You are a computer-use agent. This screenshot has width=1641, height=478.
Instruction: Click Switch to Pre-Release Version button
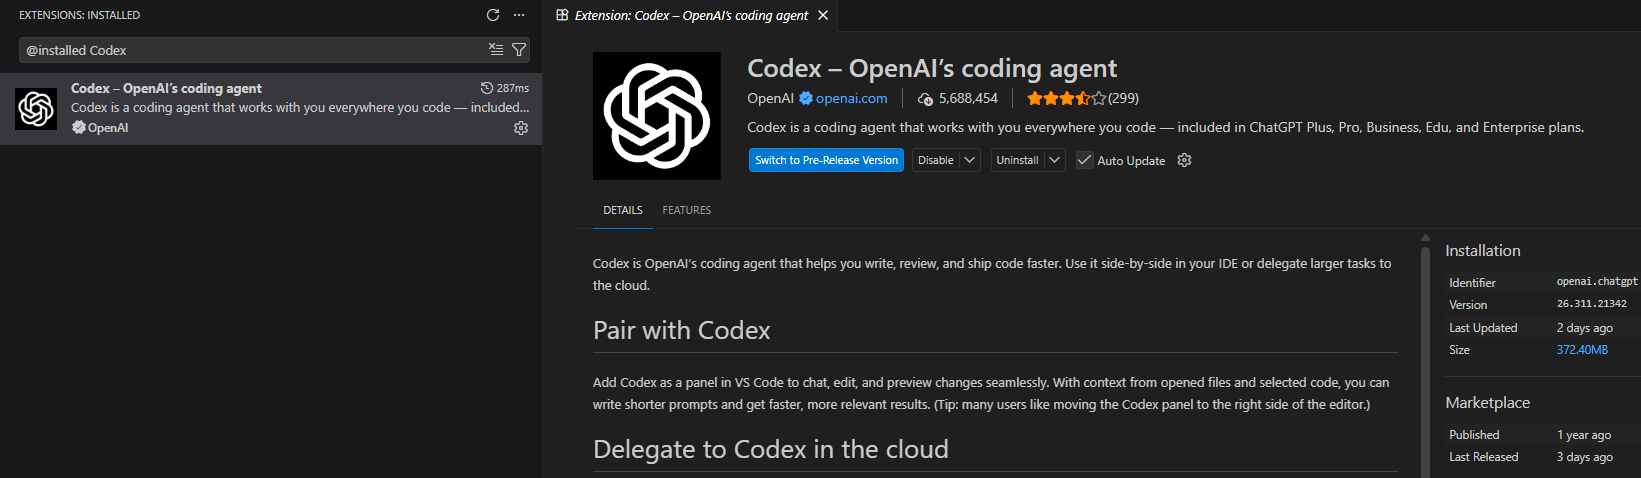tap(826, 160)
